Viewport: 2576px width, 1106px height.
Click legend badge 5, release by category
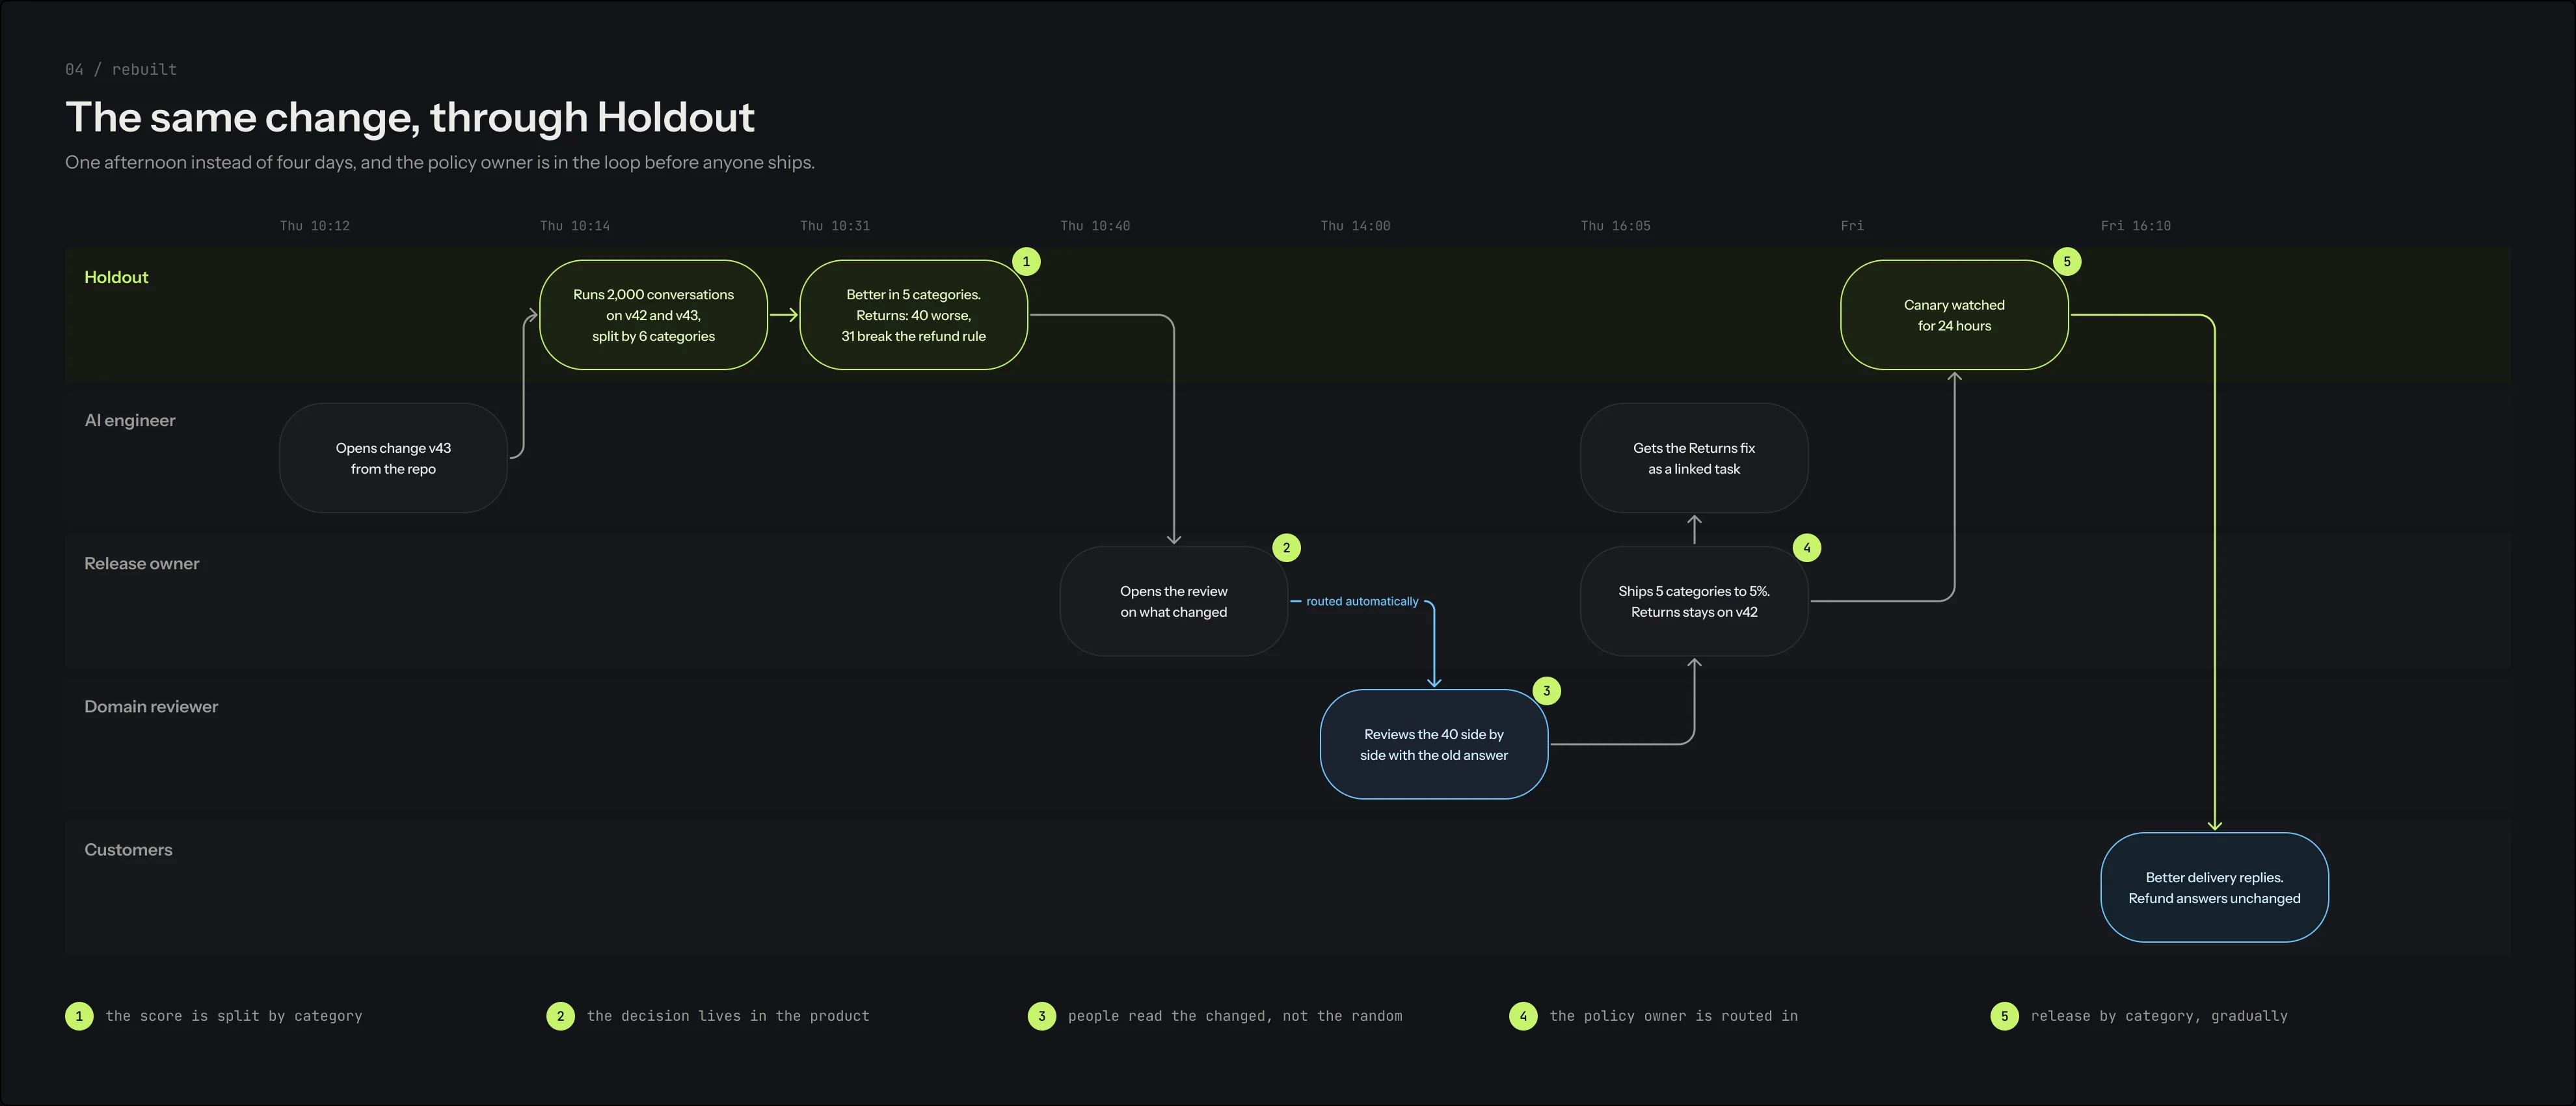tap(2004, 1016)
